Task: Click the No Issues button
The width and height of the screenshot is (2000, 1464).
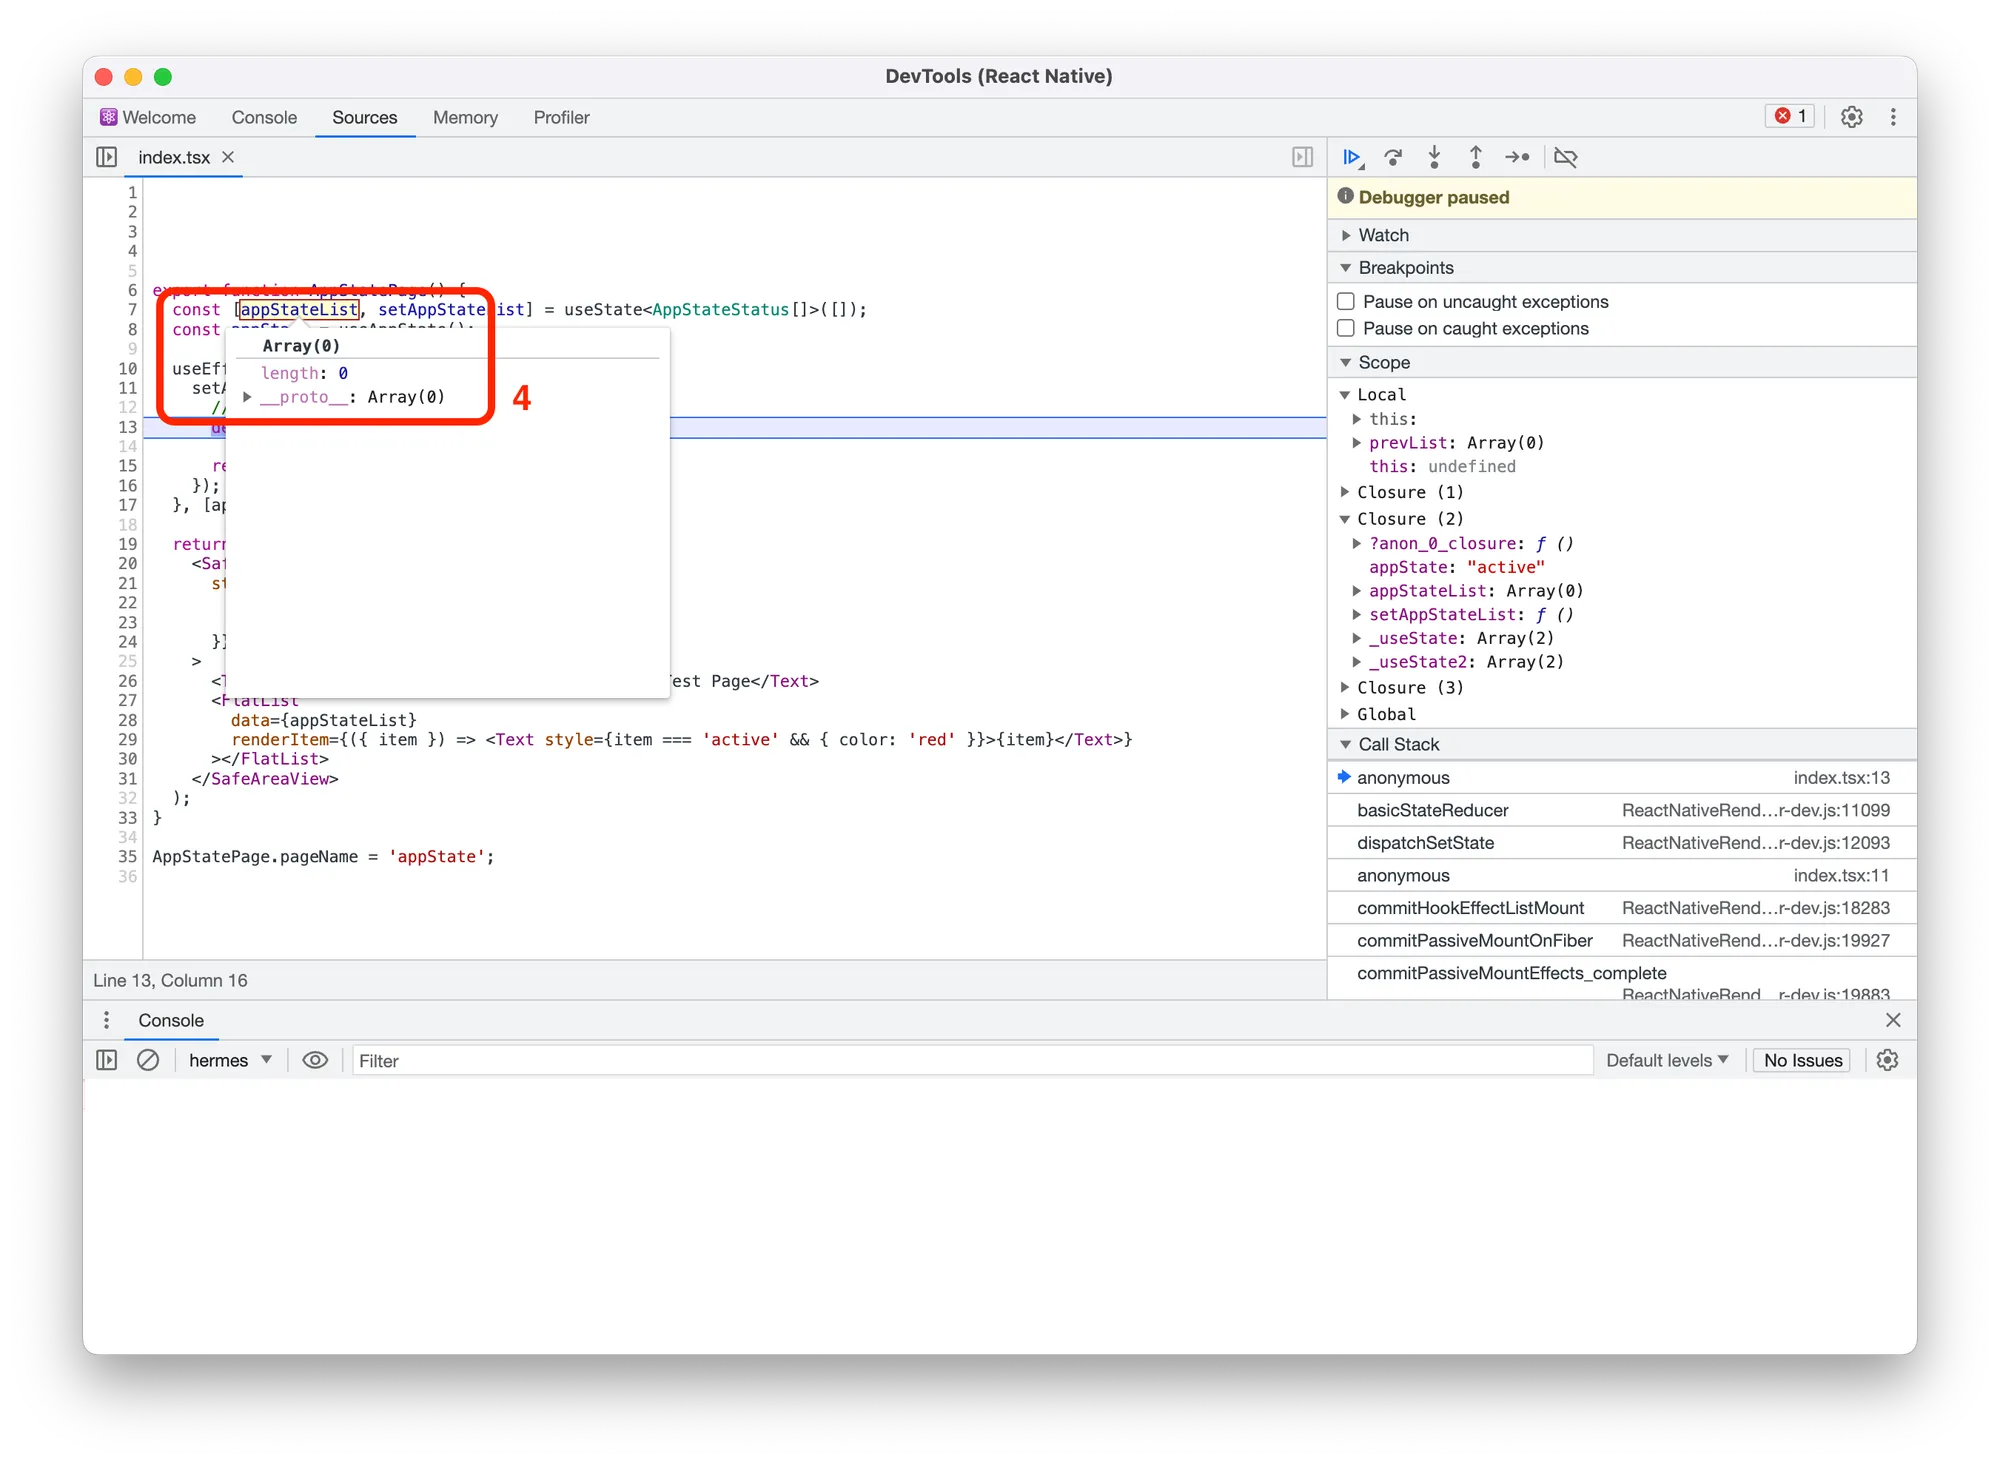Action: click(1802, 1060)
